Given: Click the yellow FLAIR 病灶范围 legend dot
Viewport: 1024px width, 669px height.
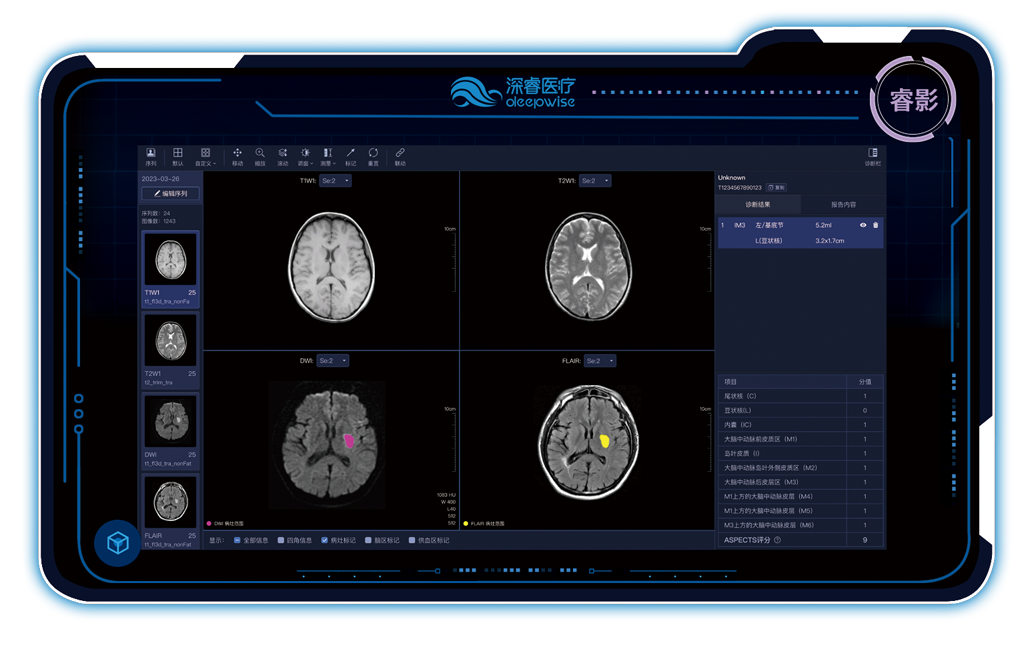Looking at the screenshot, I should [466, 523].
